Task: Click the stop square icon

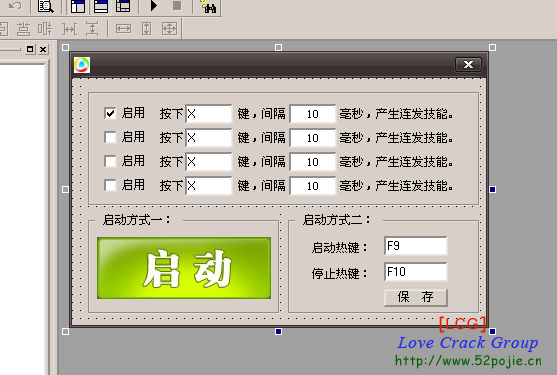Action: [x=177, y=6]
